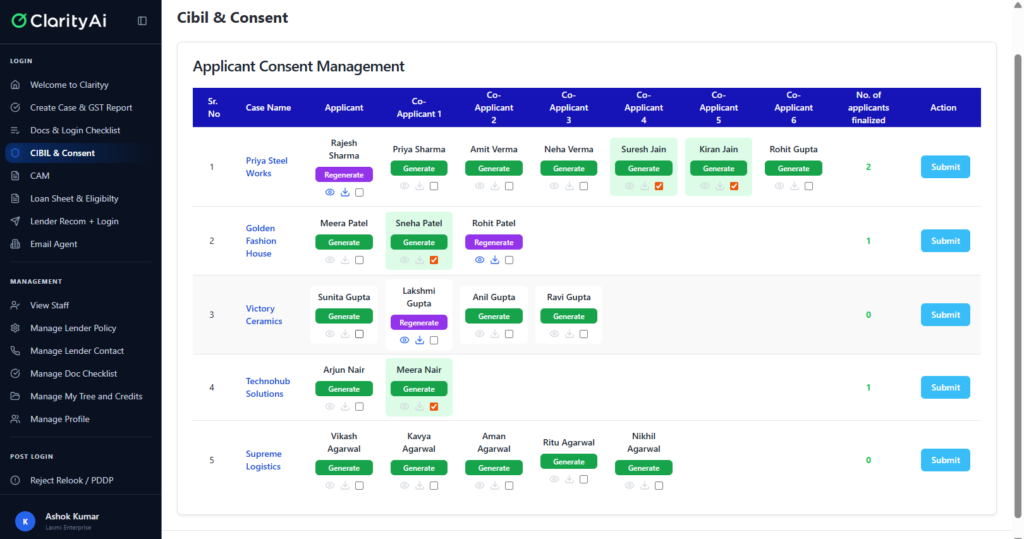The image size is (1024, 539).
Task: Check the box for Vikash Agarwal
Action: pos(359,485)
